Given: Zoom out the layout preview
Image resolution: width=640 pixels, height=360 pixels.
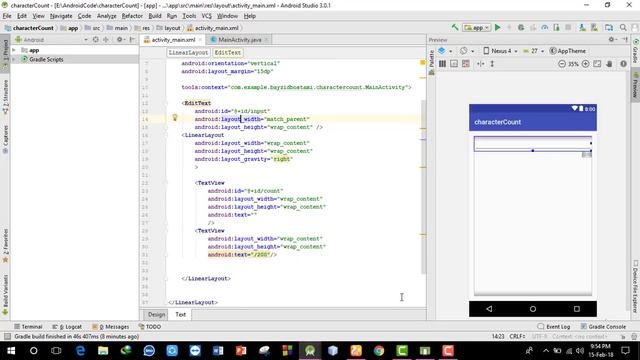Looking at the screenshot, I should 562,64.
